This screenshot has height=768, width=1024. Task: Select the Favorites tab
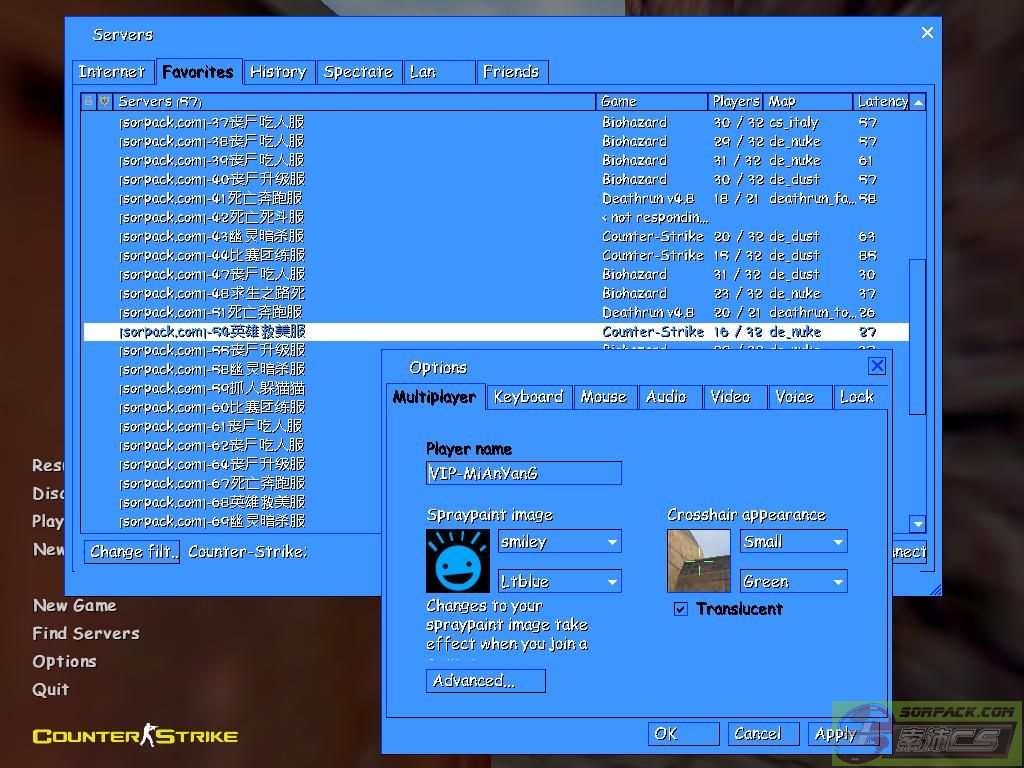198,71
